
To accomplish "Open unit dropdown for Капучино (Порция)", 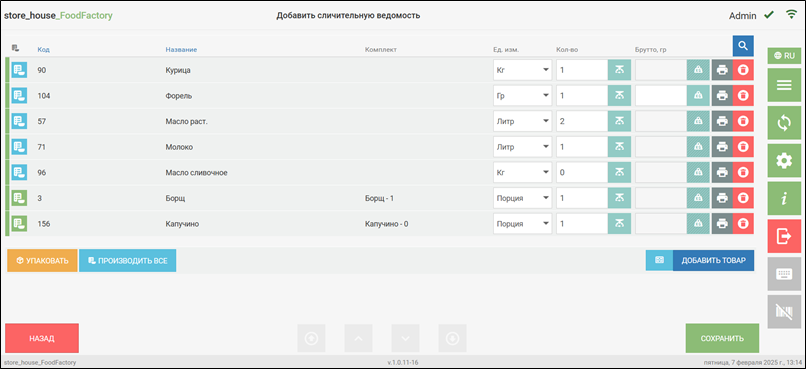I will coord(522,224).
